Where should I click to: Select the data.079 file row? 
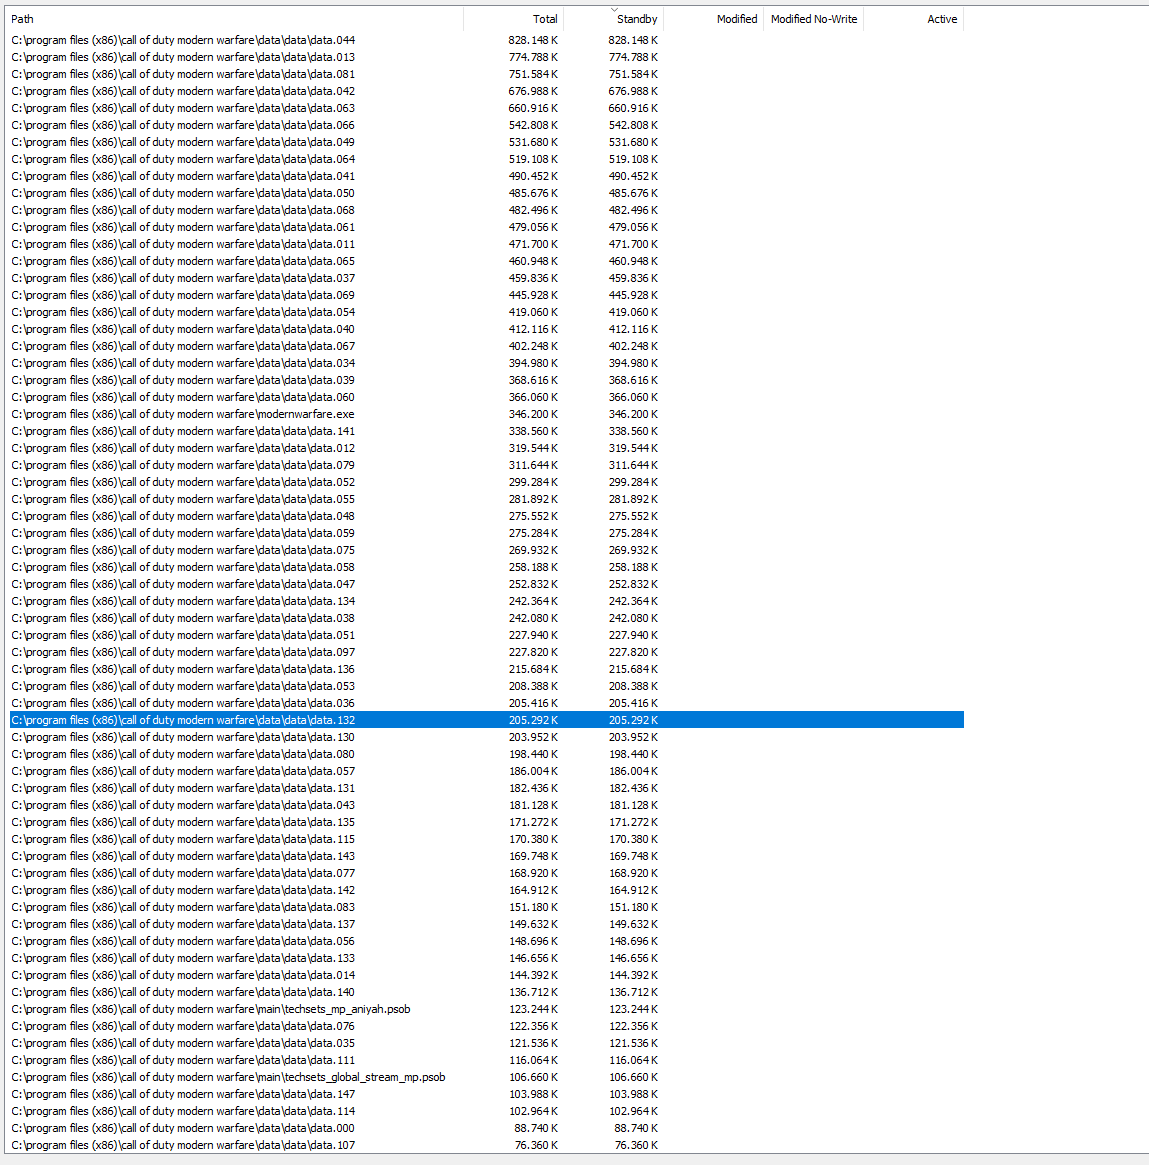tap(487, 465)
